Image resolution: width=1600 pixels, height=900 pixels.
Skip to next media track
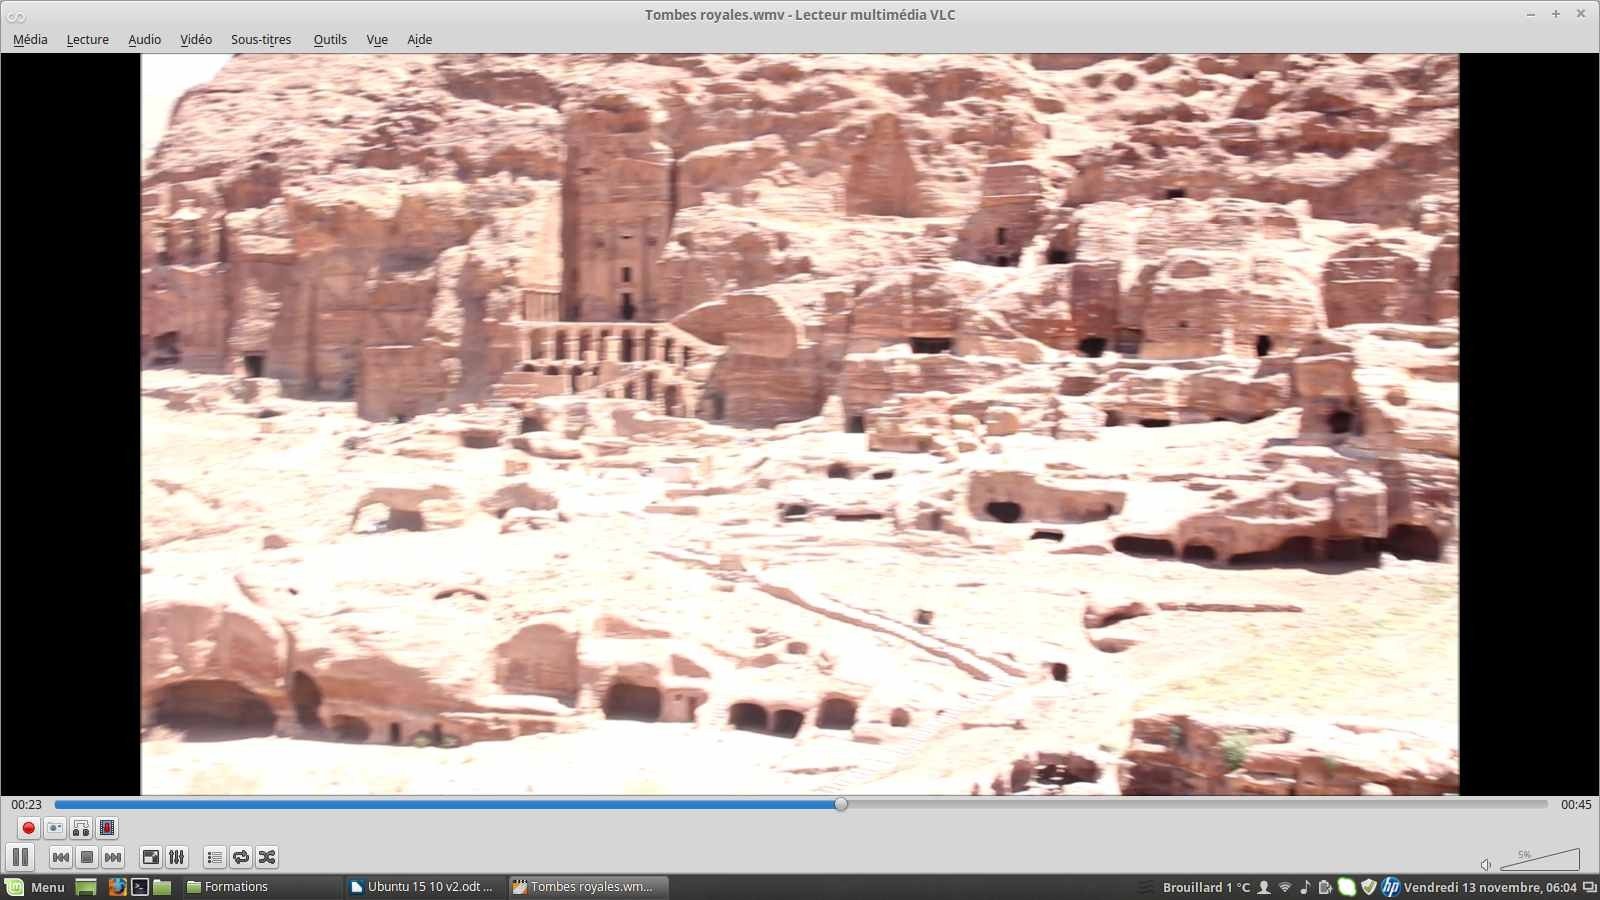coord(113,857)
